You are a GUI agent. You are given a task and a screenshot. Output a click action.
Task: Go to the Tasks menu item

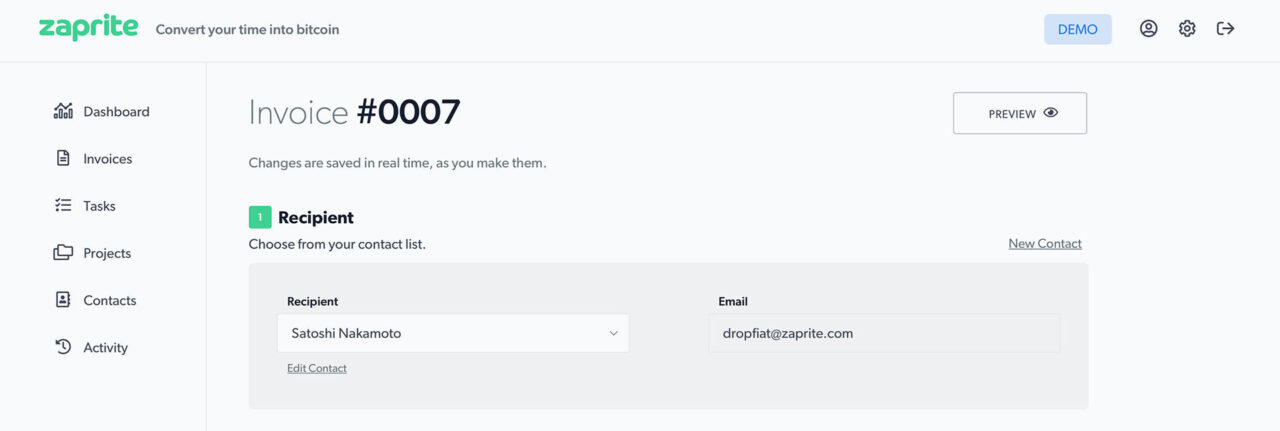tap(100, 206)
